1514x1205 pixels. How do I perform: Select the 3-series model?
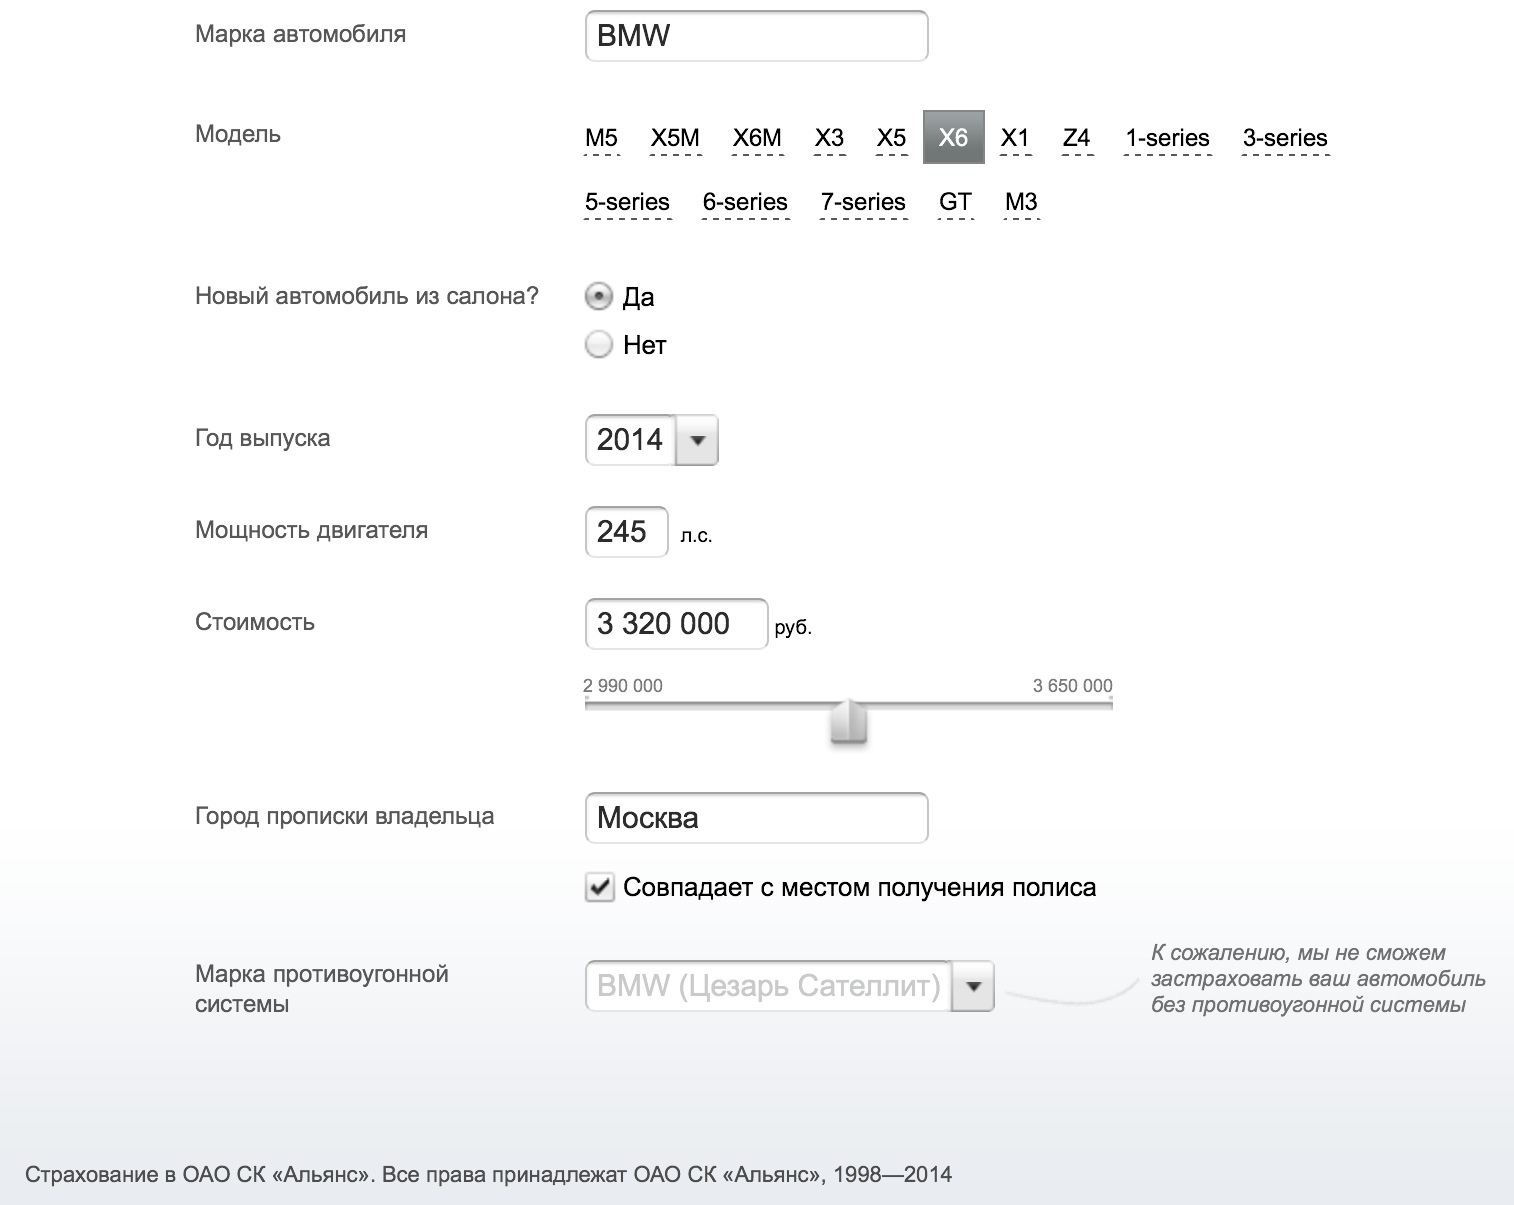coord(1285,138)
